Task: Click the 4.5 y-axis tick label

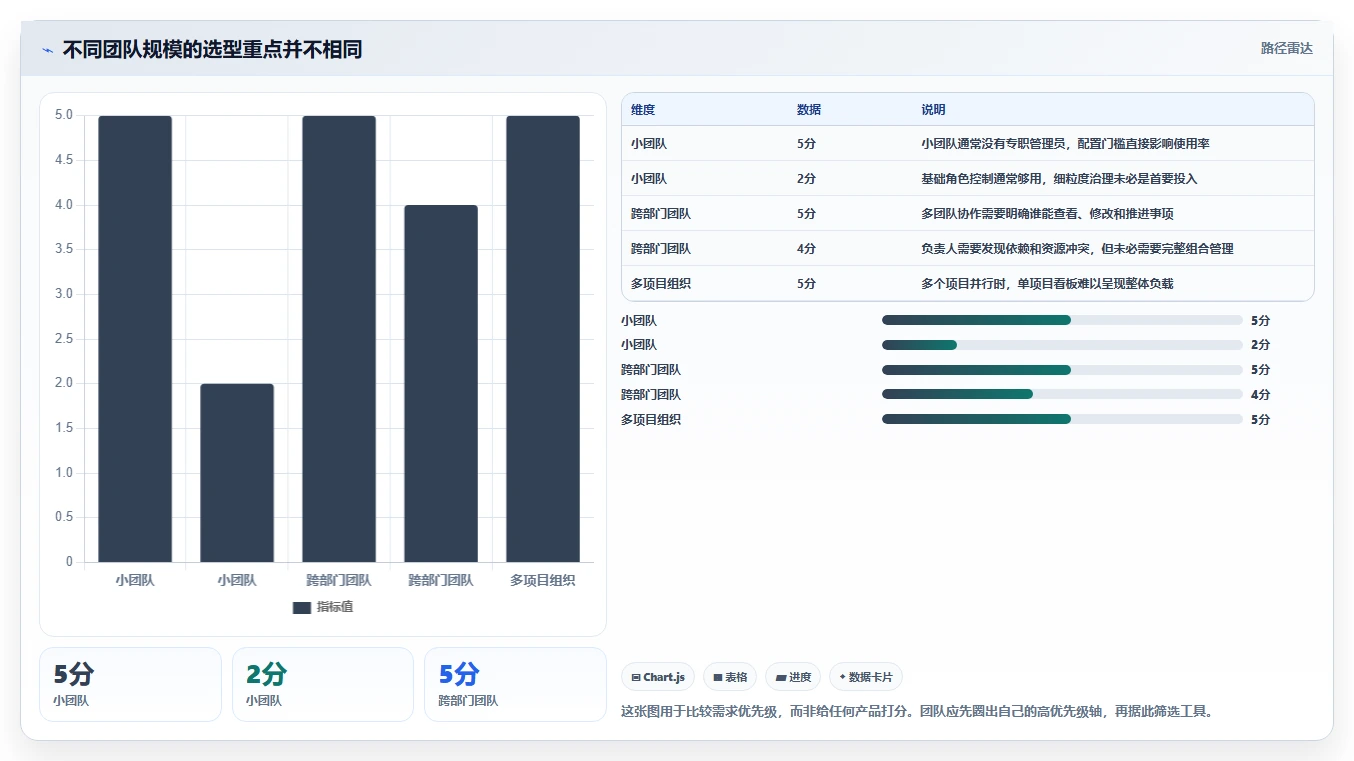Action: click(x=63, y=160)
